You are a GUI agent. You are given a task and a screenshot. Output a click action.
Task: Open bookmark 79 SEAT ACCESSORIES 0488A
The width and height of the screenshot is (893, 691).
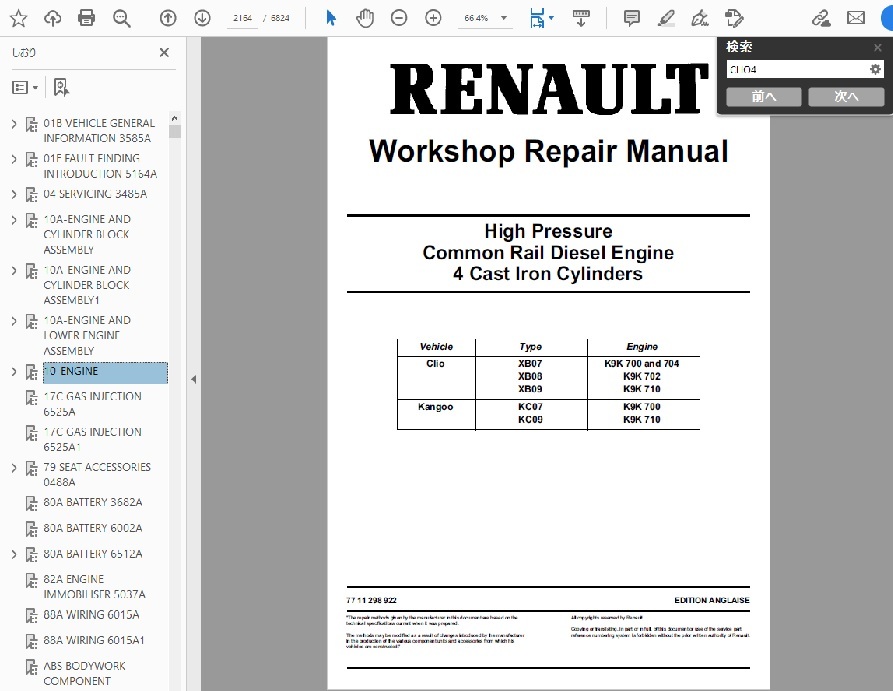point(97,475)
